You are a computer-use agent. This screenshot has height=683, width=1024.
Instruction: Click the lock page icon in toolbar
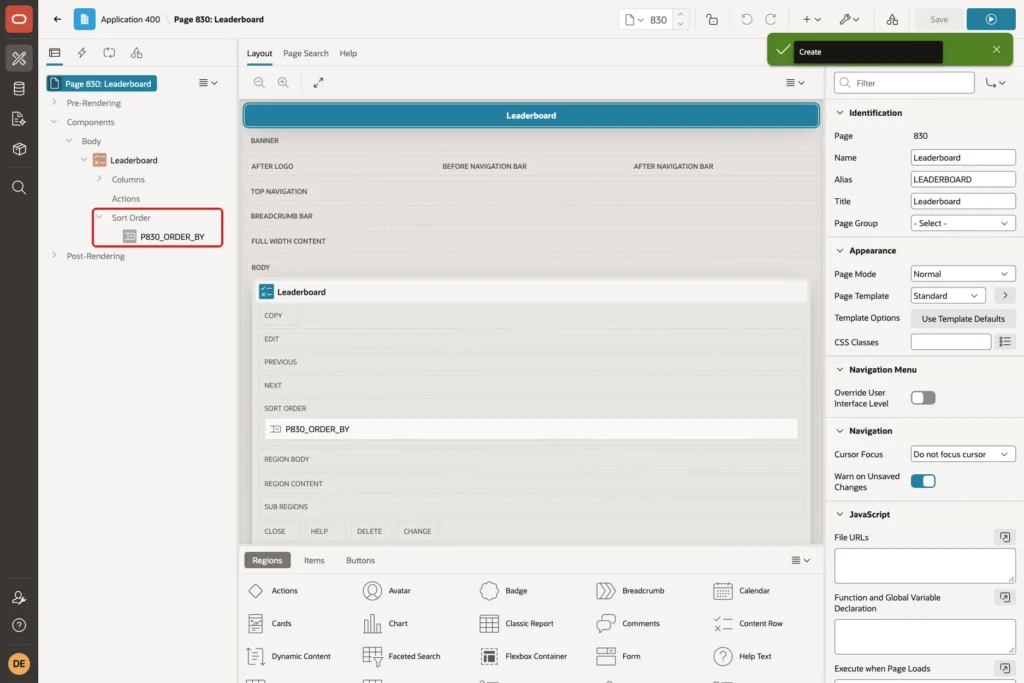(712, 20)
